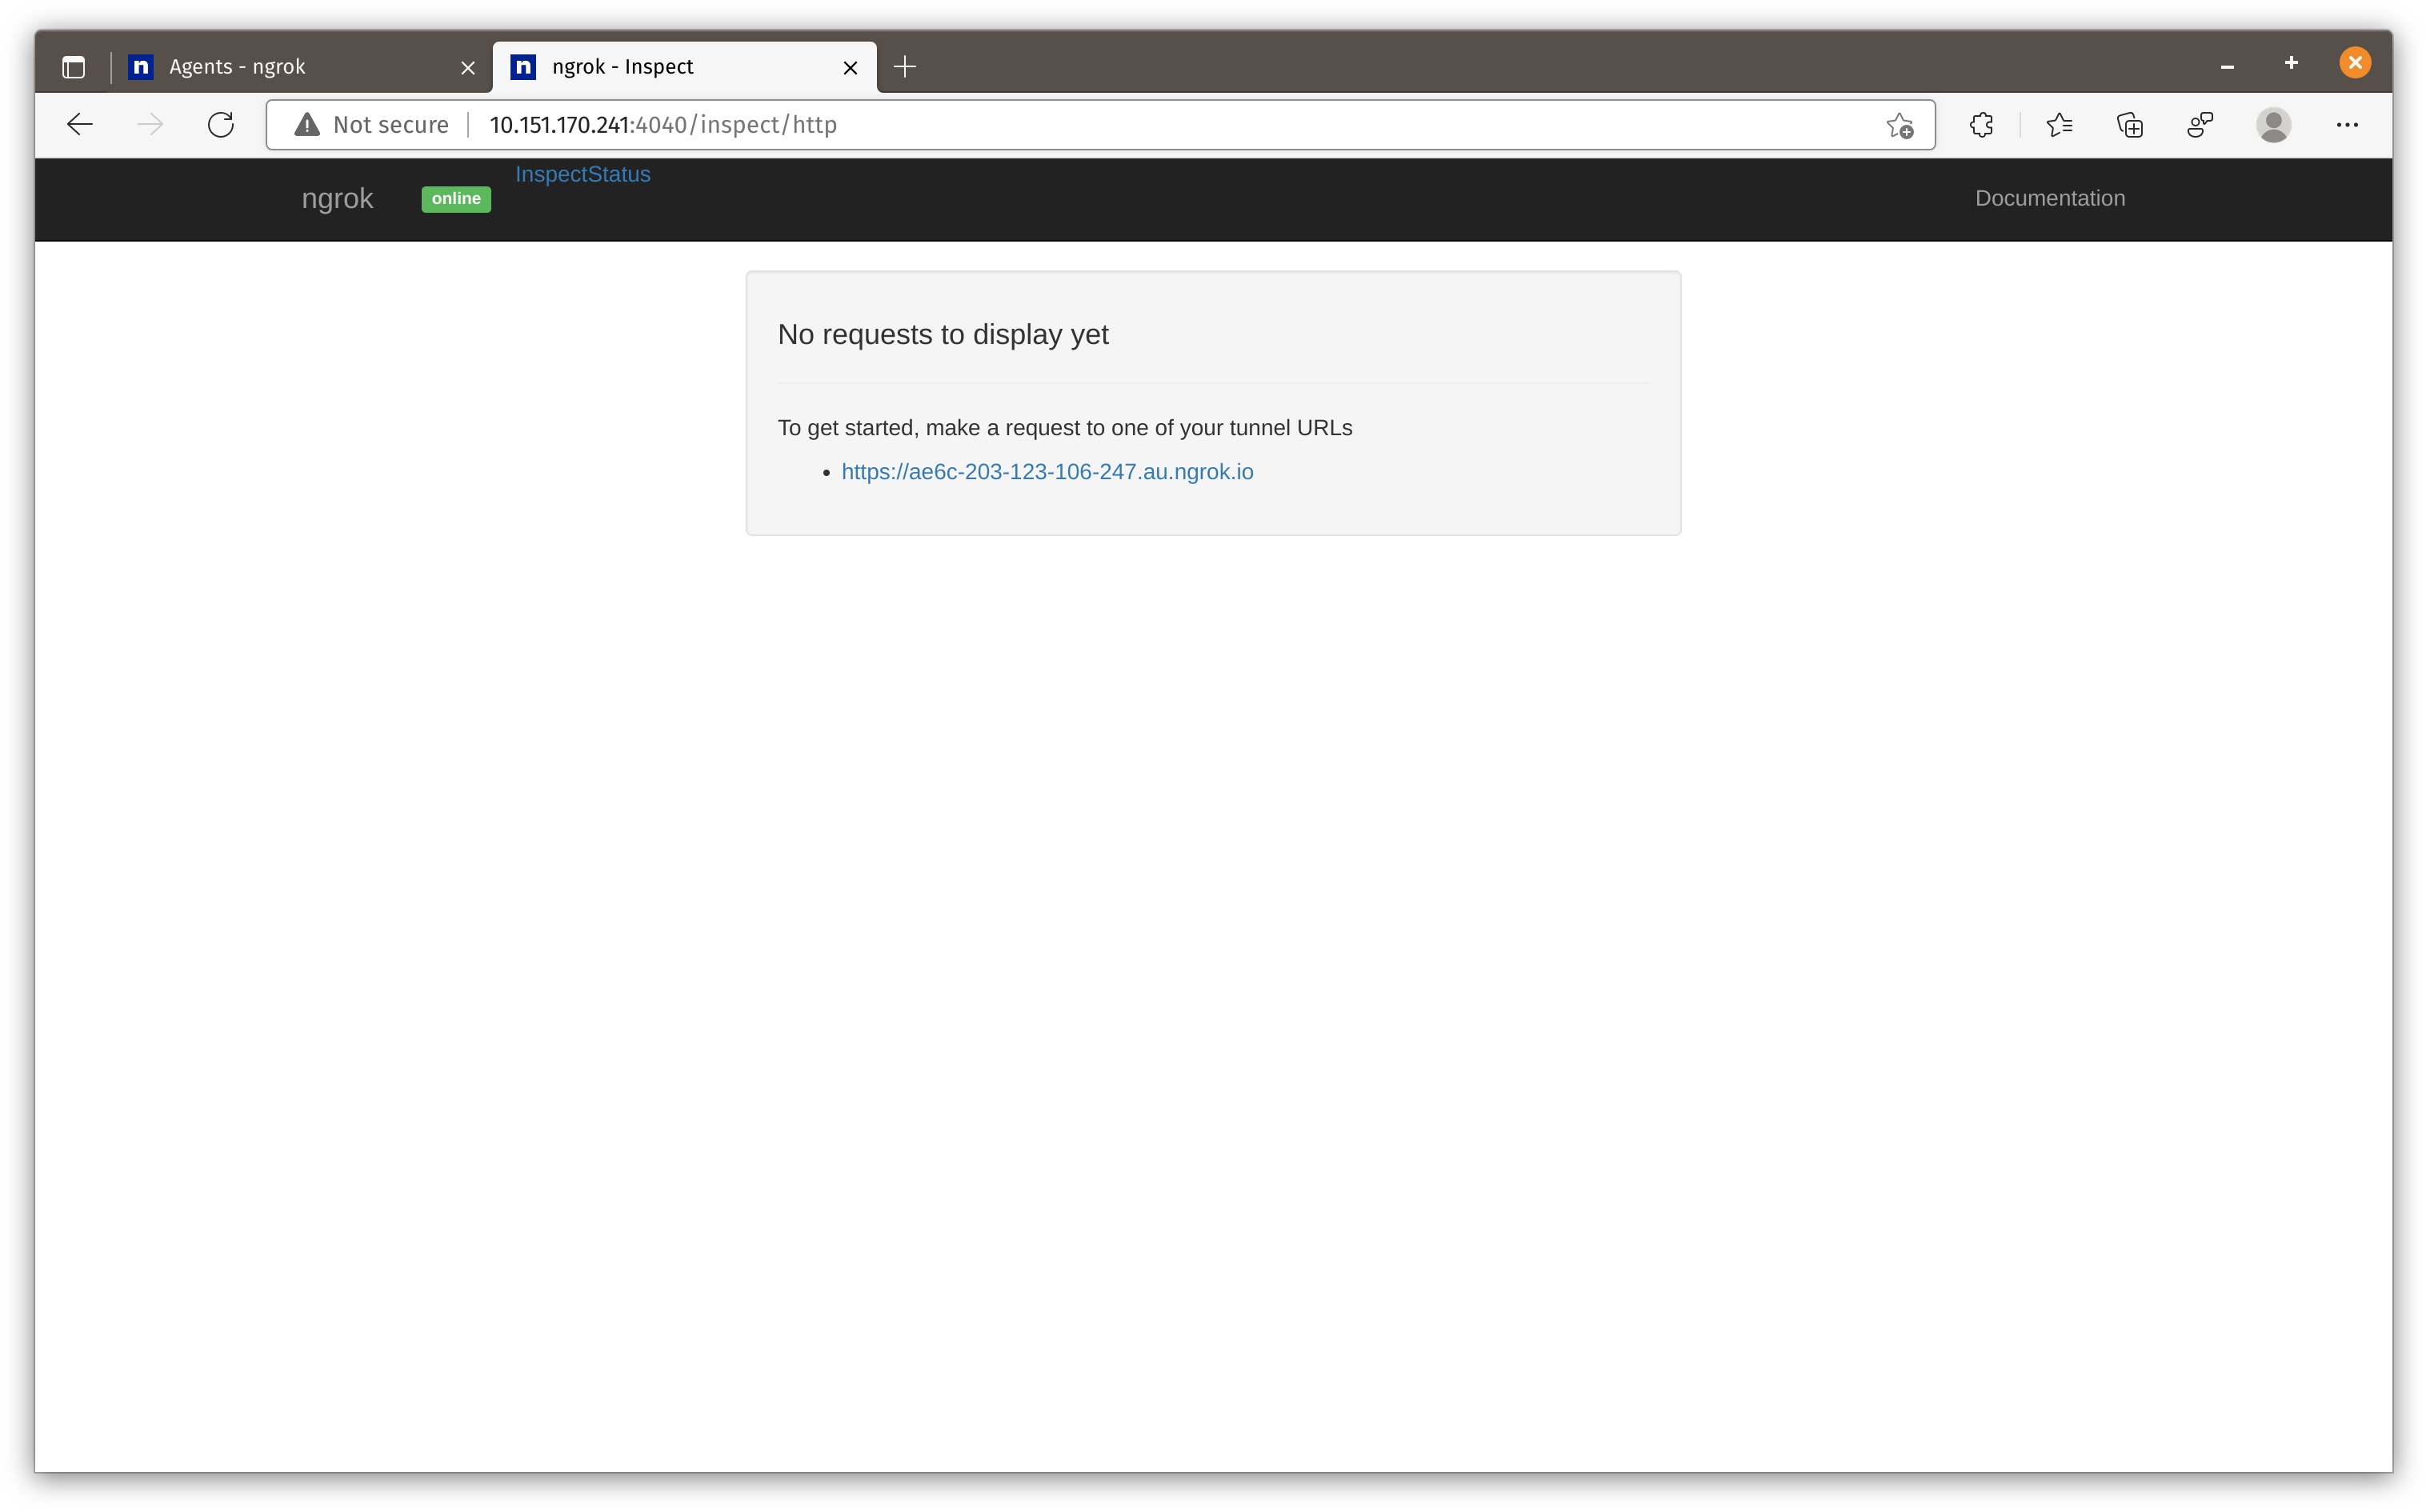The image size is (2426, 1512).
Task: Click the browser back arrow
Action: point(80,124)
